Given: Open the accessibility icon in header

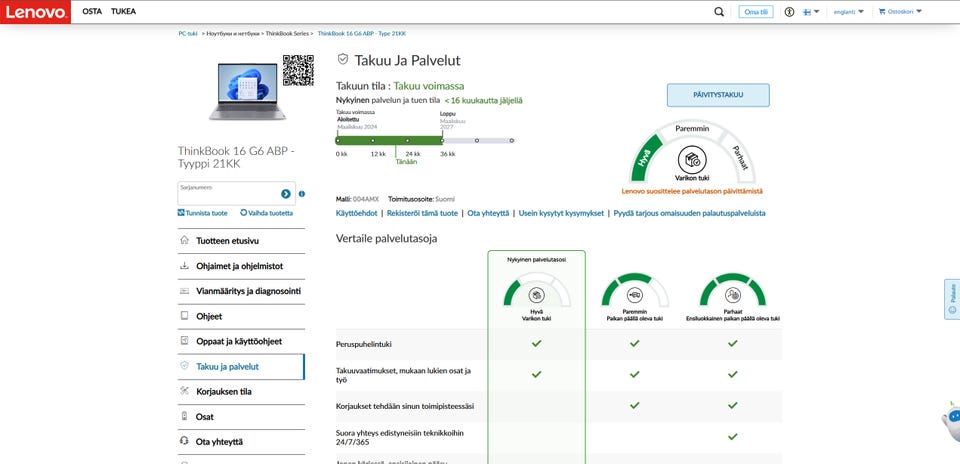Looking at the screenshot, I should (789, 12).
